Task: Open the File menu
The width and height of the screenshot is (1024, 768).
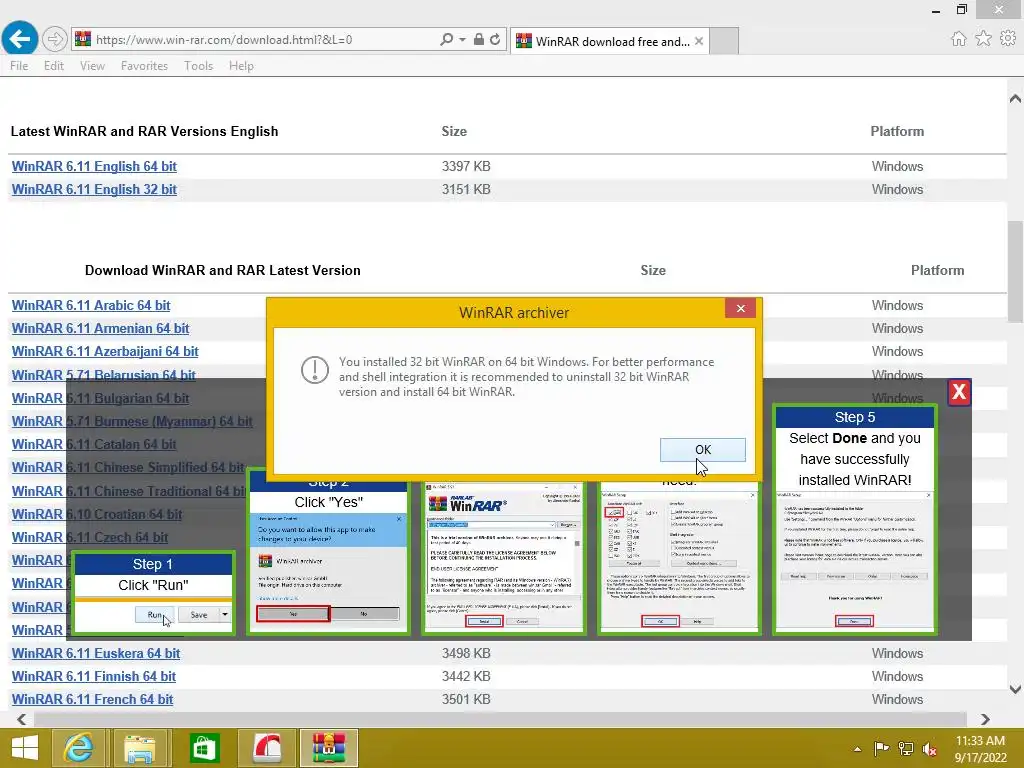Action: click(x=19, y=66)
